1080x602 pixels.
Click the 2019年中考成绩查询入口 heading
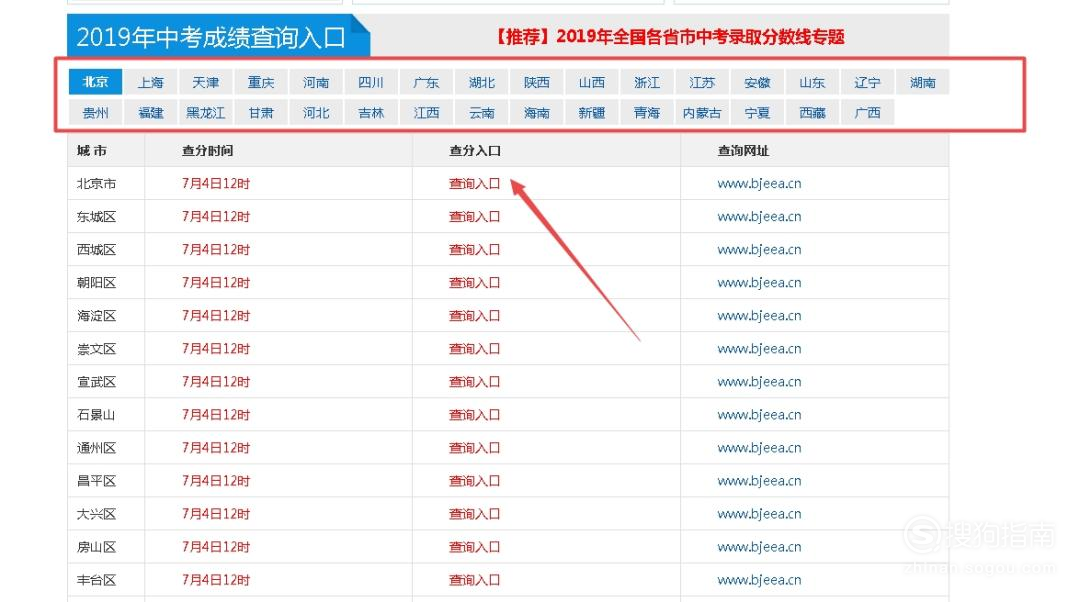click(x=211, y=37)
